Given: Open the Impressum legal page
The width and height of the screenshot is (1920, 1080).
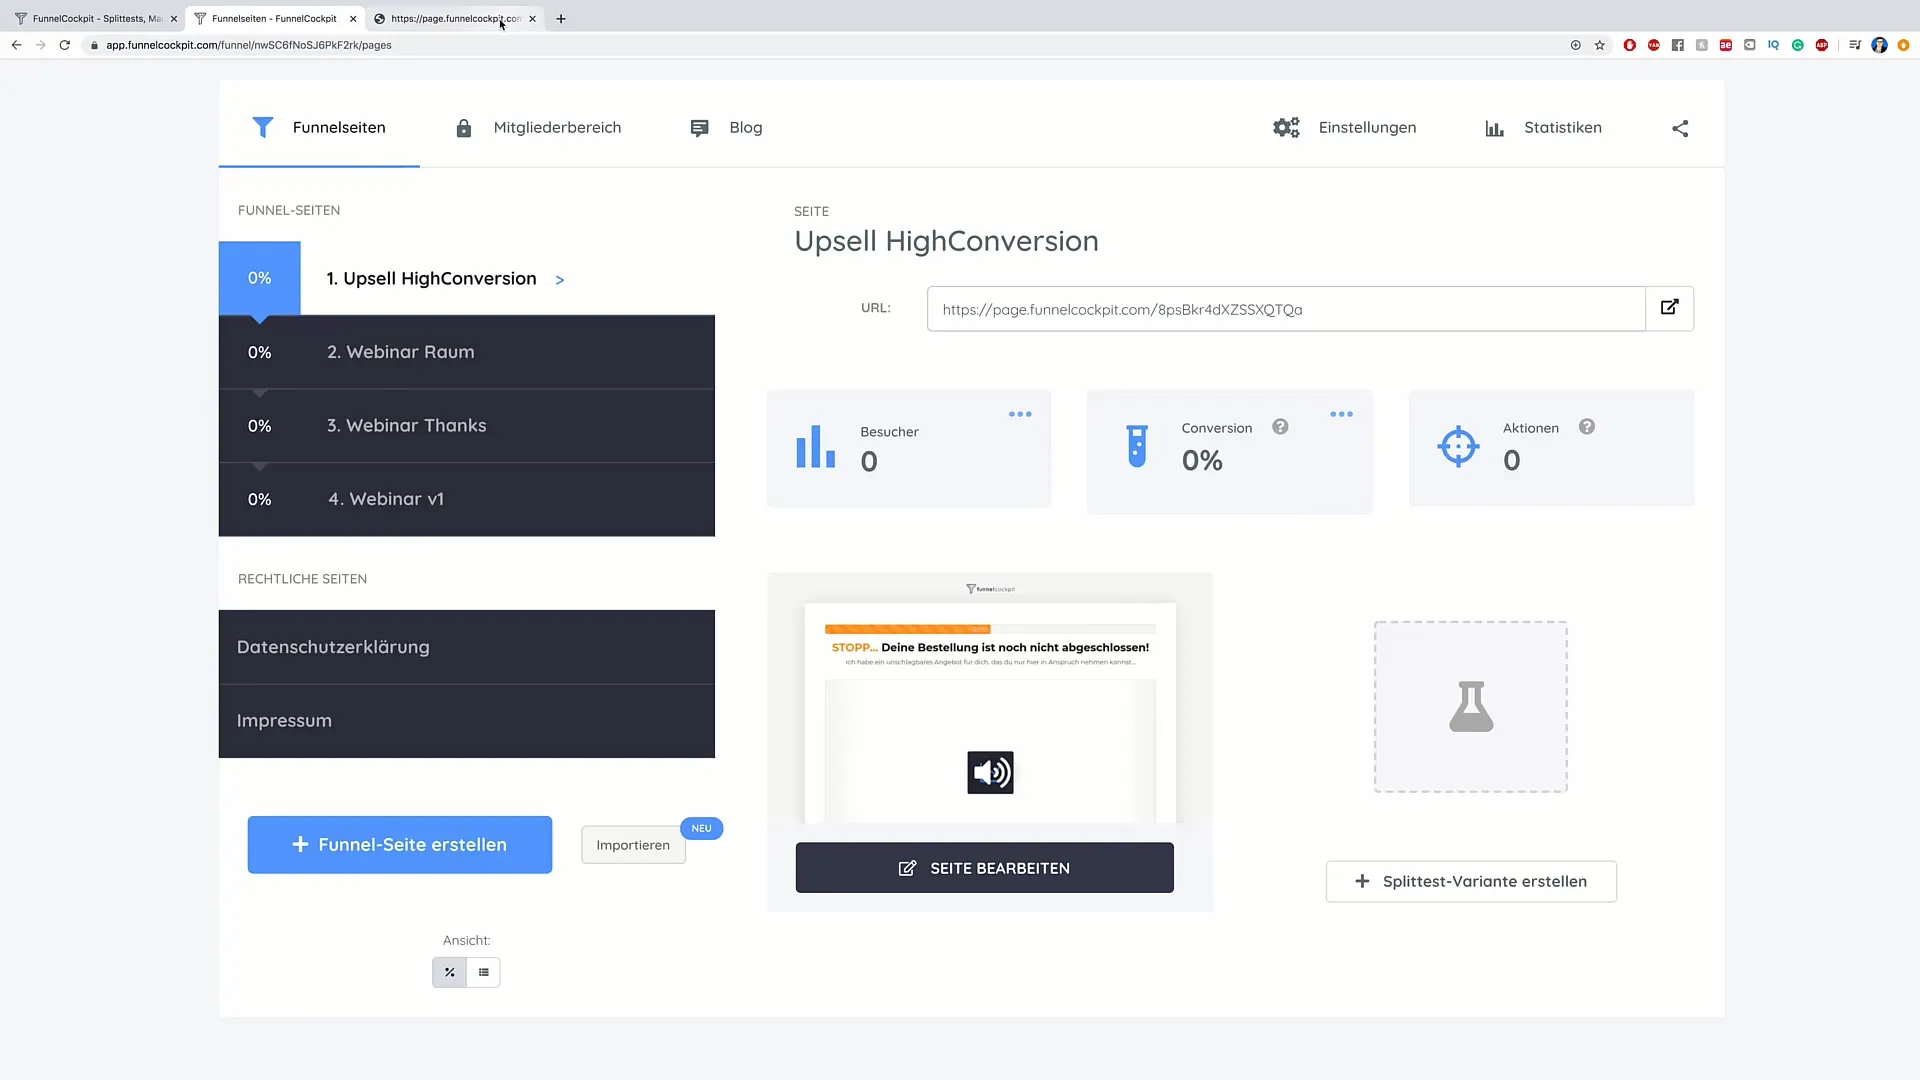Looking at the screenshot, I should [467, 721].
